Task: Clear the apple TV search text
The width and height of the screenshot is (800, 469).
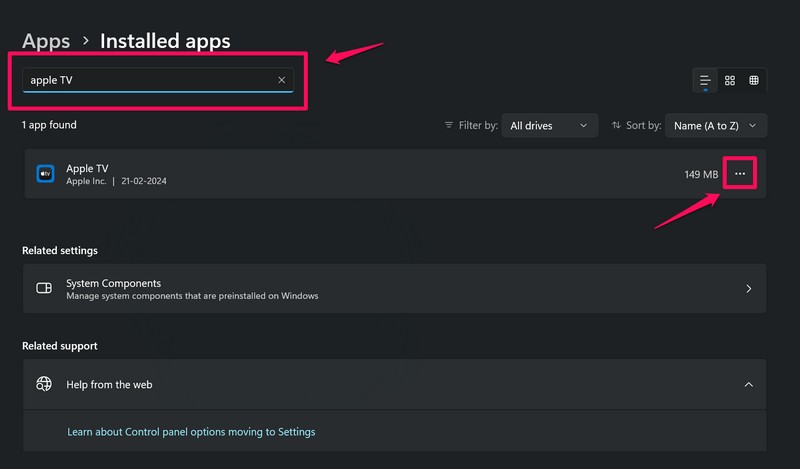Action: (x=281, y=80)
